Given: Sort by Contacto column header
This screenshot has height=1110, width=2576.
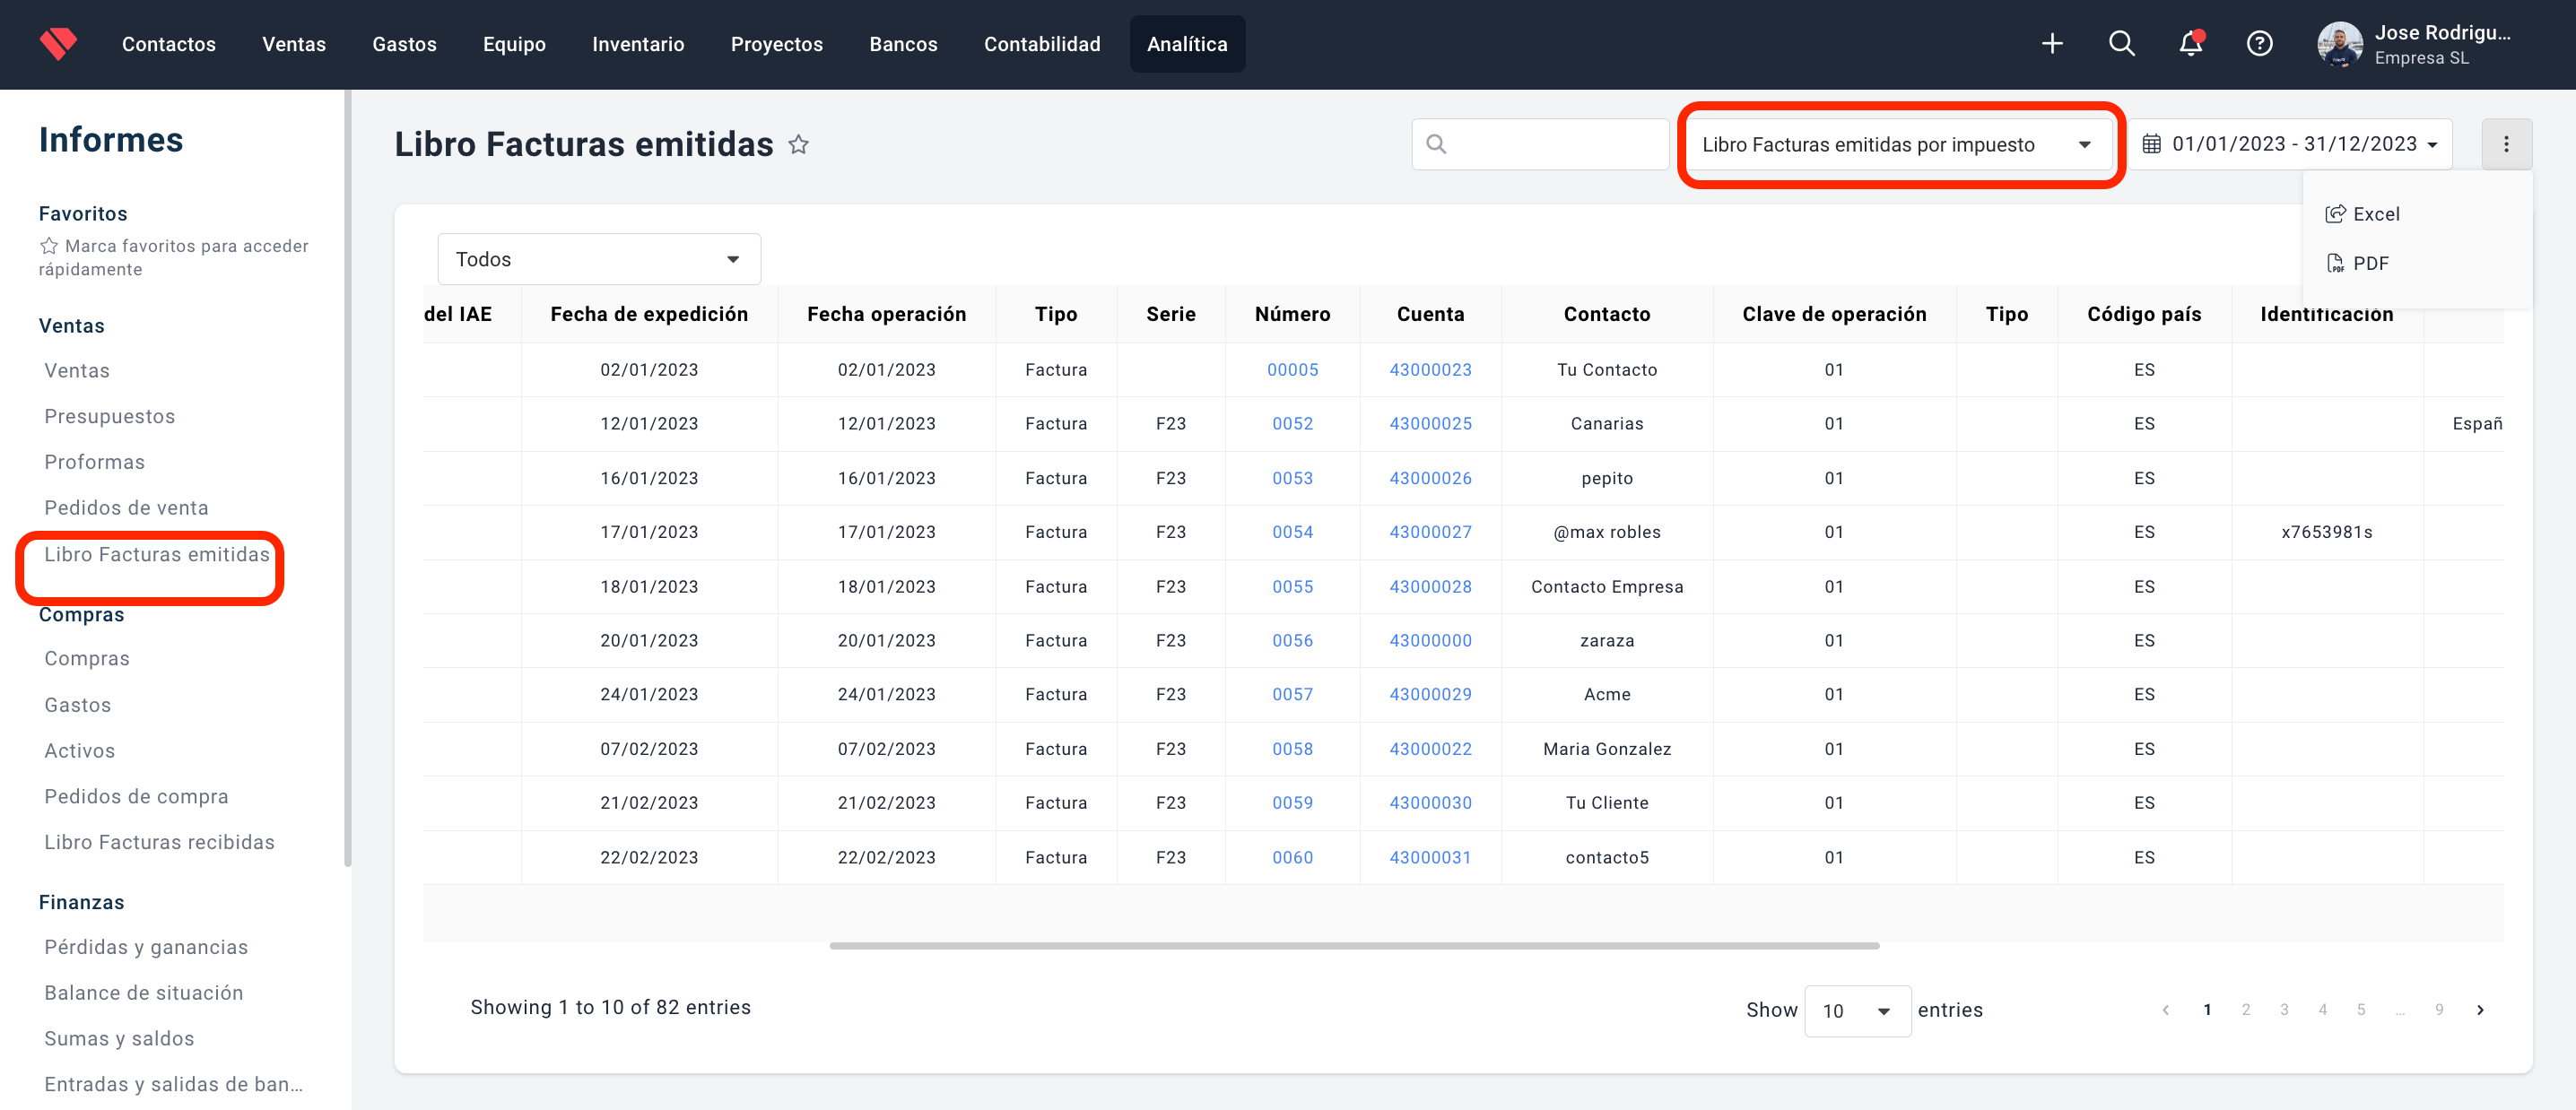Looking at the screenshot, I should 1606,314.
